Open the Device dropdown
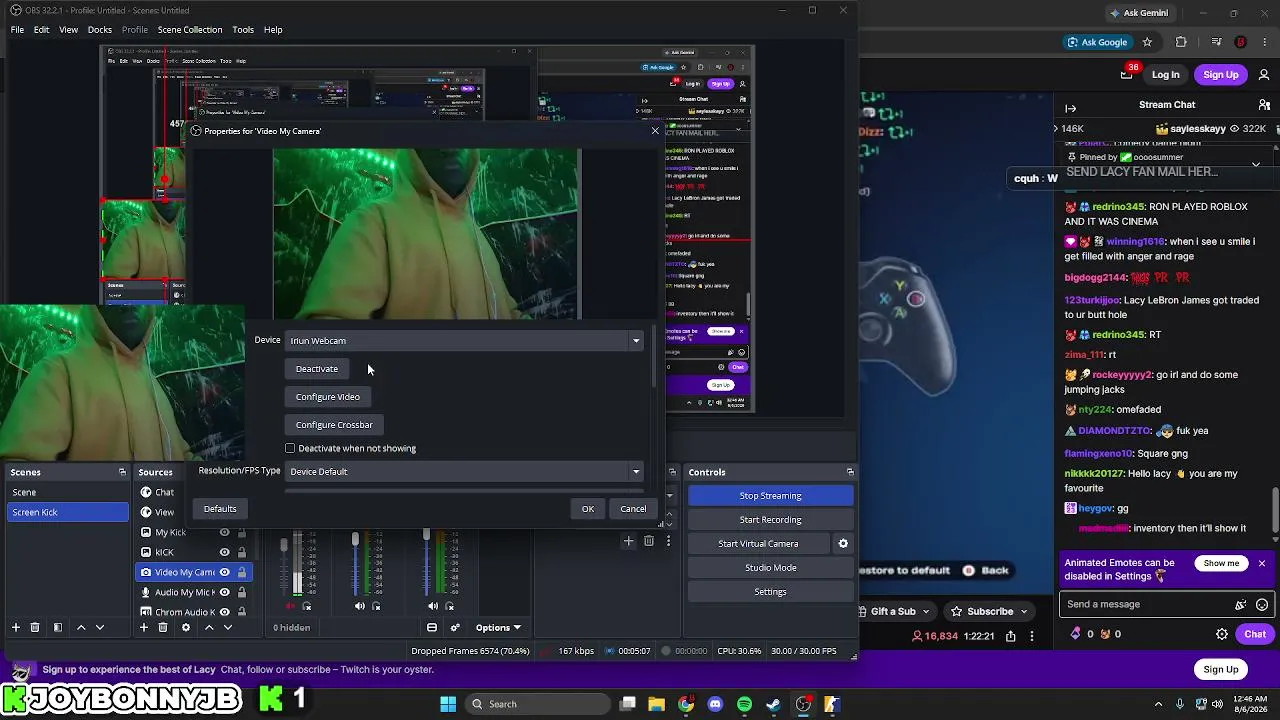 (x=465, y=341)
